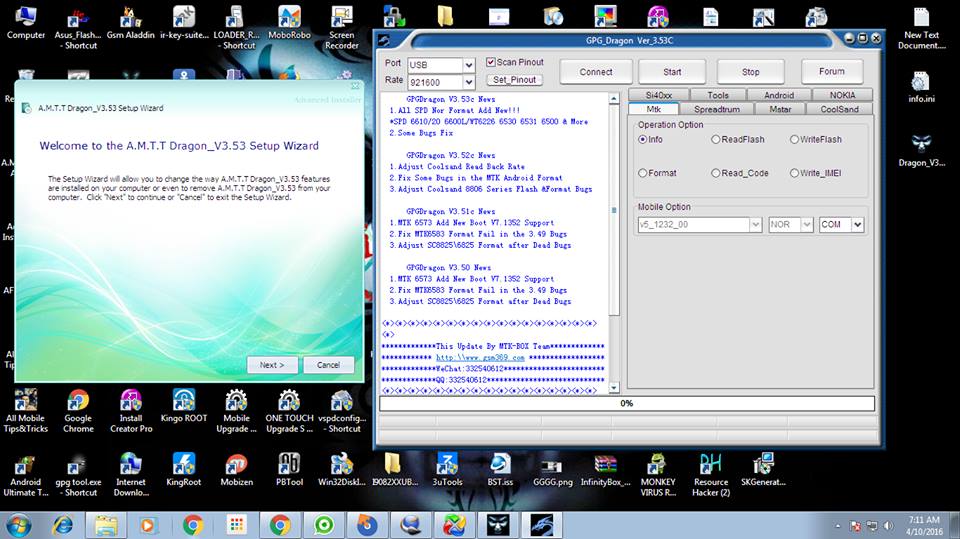Expand the Port USB dropdown
The width and height of the screenshot is (960, 539).
pos(468,65)
